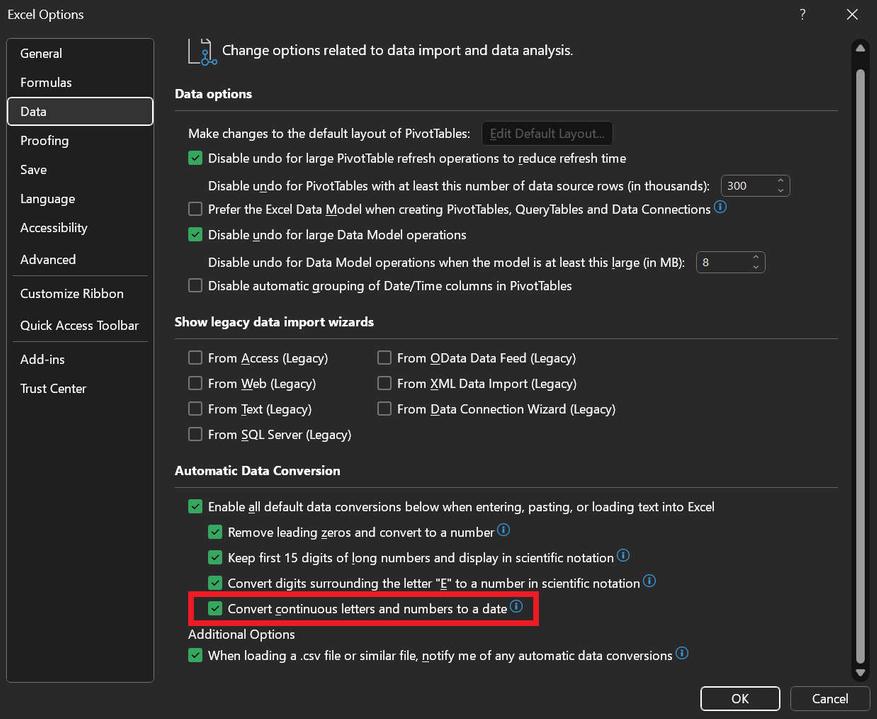Image resolution: width=877 pixels, height=719 pixels.
Task: Decrease Data Model size in MB spinner
Action: point(757,267)
